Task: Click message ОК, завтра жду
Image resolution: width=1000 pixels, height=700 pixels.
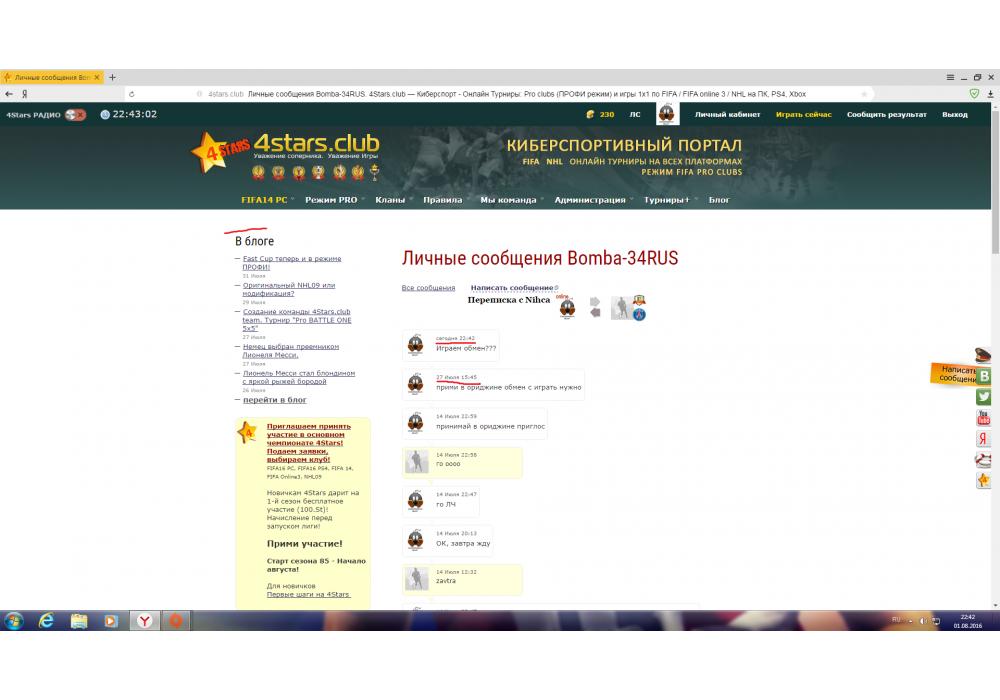Action: [463, 543]
